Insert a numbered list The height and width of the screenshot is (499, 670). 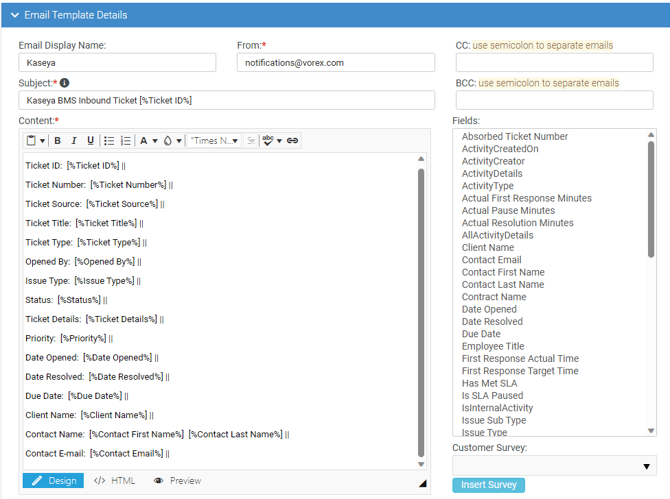[x=126, y=141]
